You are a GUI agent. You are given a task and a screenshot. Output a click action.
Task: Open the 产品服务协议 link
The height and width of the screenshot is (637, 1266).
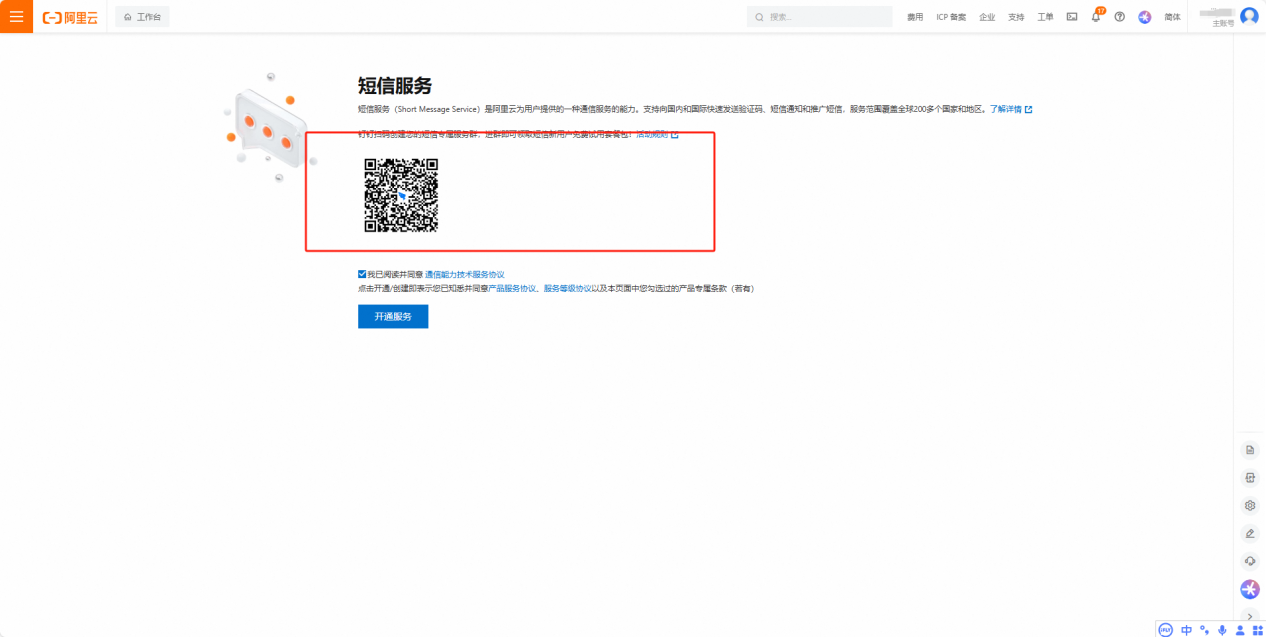513,288
